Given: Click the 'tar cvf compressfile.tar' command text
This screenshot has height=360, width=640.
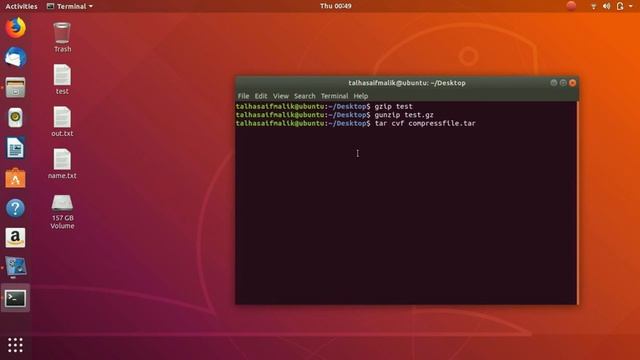Looking at the screenshot, I should point(425,123).
